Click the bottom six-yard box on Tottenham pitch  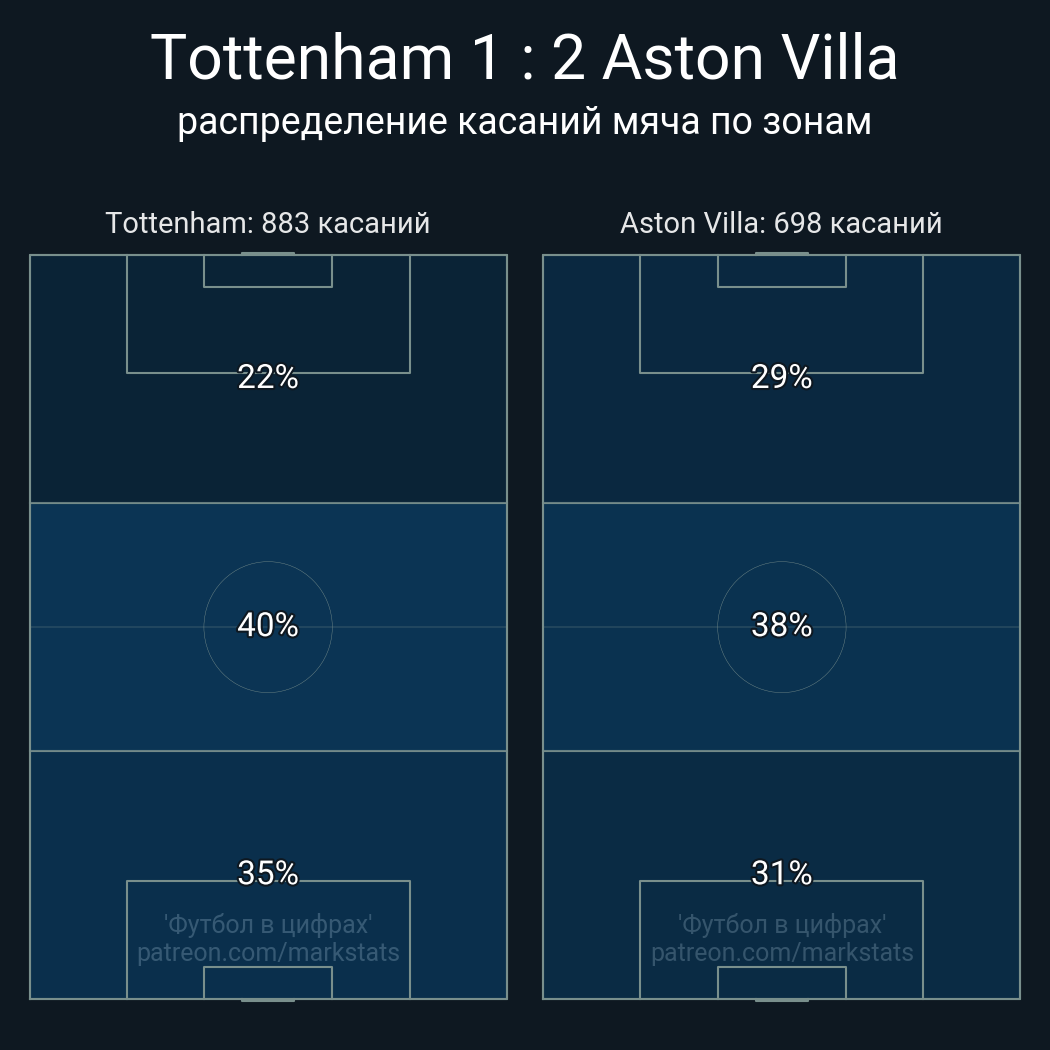point(268,983)
